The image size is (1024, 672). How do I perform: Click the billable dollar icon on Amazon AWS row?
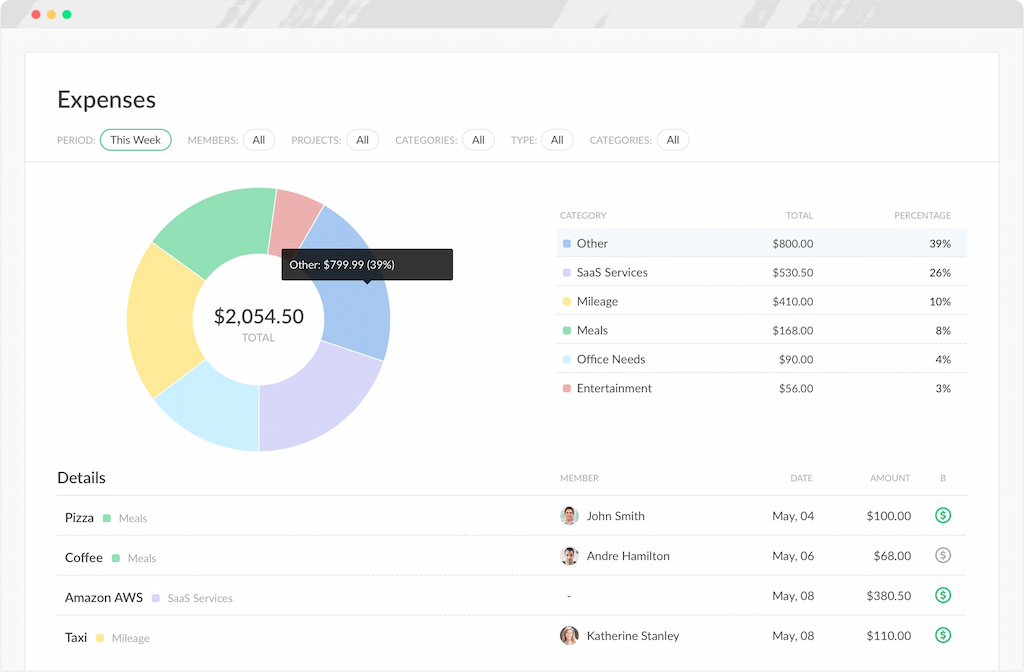[942, 594]
